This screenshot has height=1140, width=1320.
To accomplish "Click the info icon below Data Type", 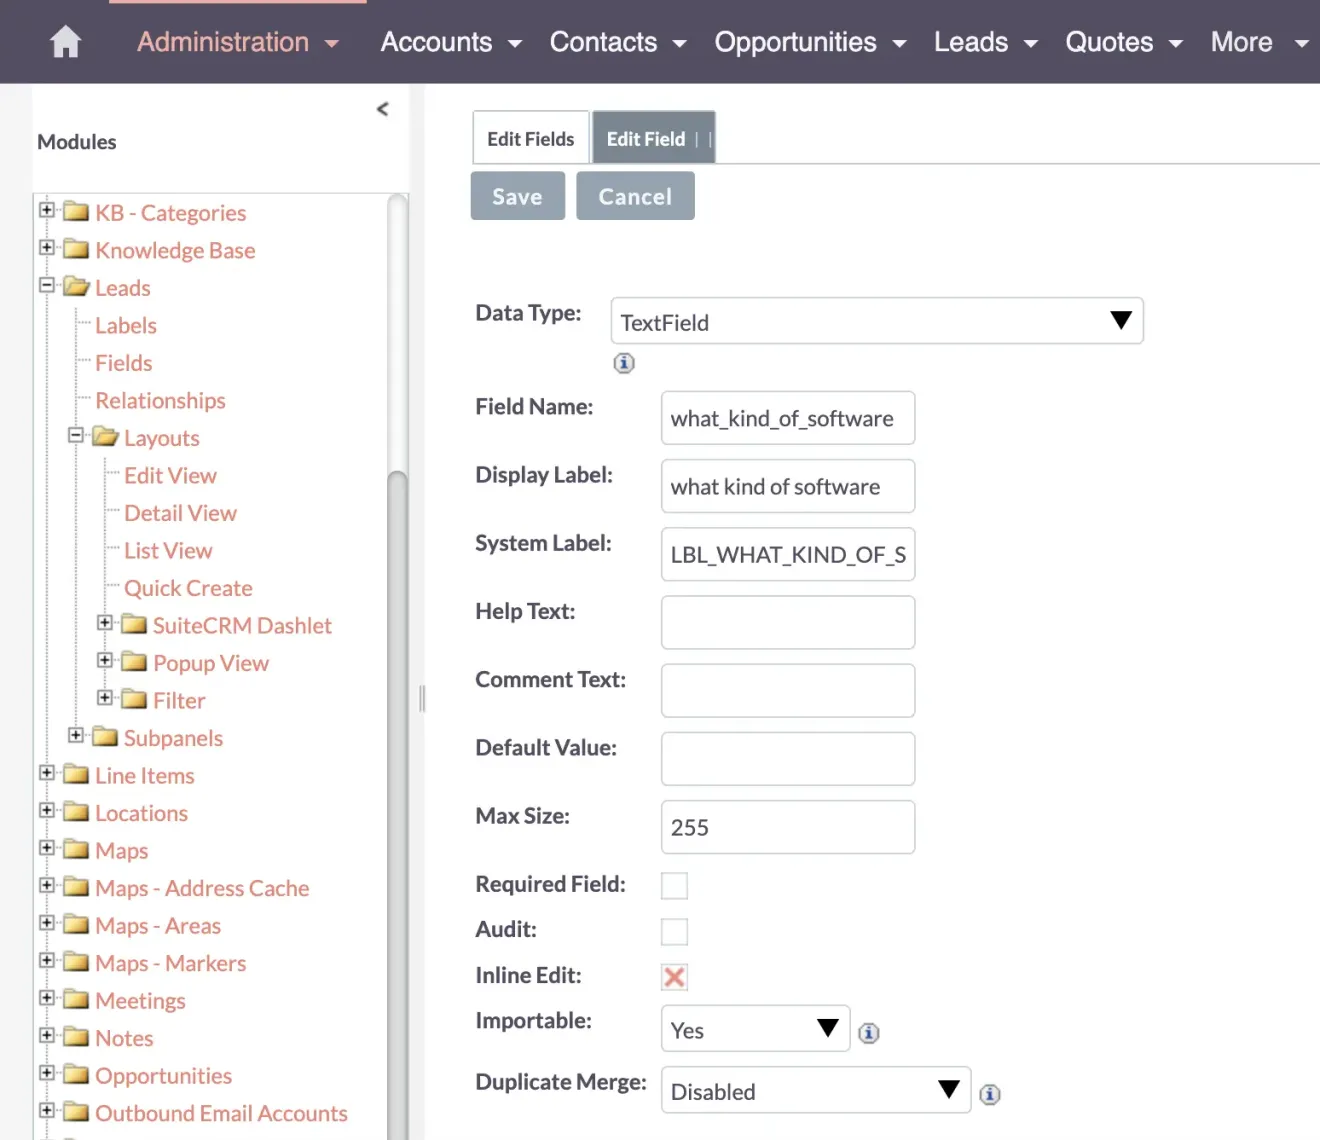I will coord(624,363).
